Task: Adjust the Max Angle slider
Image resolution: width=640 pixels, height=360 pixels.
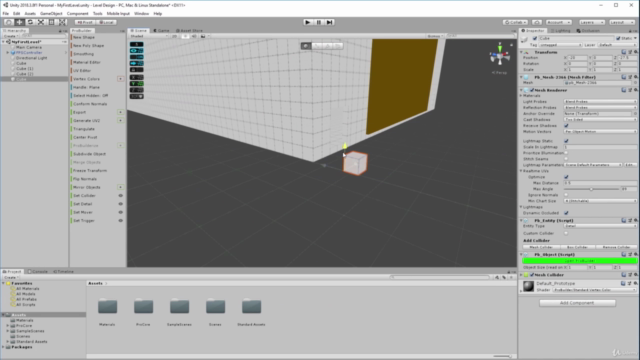Action: [591, 189]
